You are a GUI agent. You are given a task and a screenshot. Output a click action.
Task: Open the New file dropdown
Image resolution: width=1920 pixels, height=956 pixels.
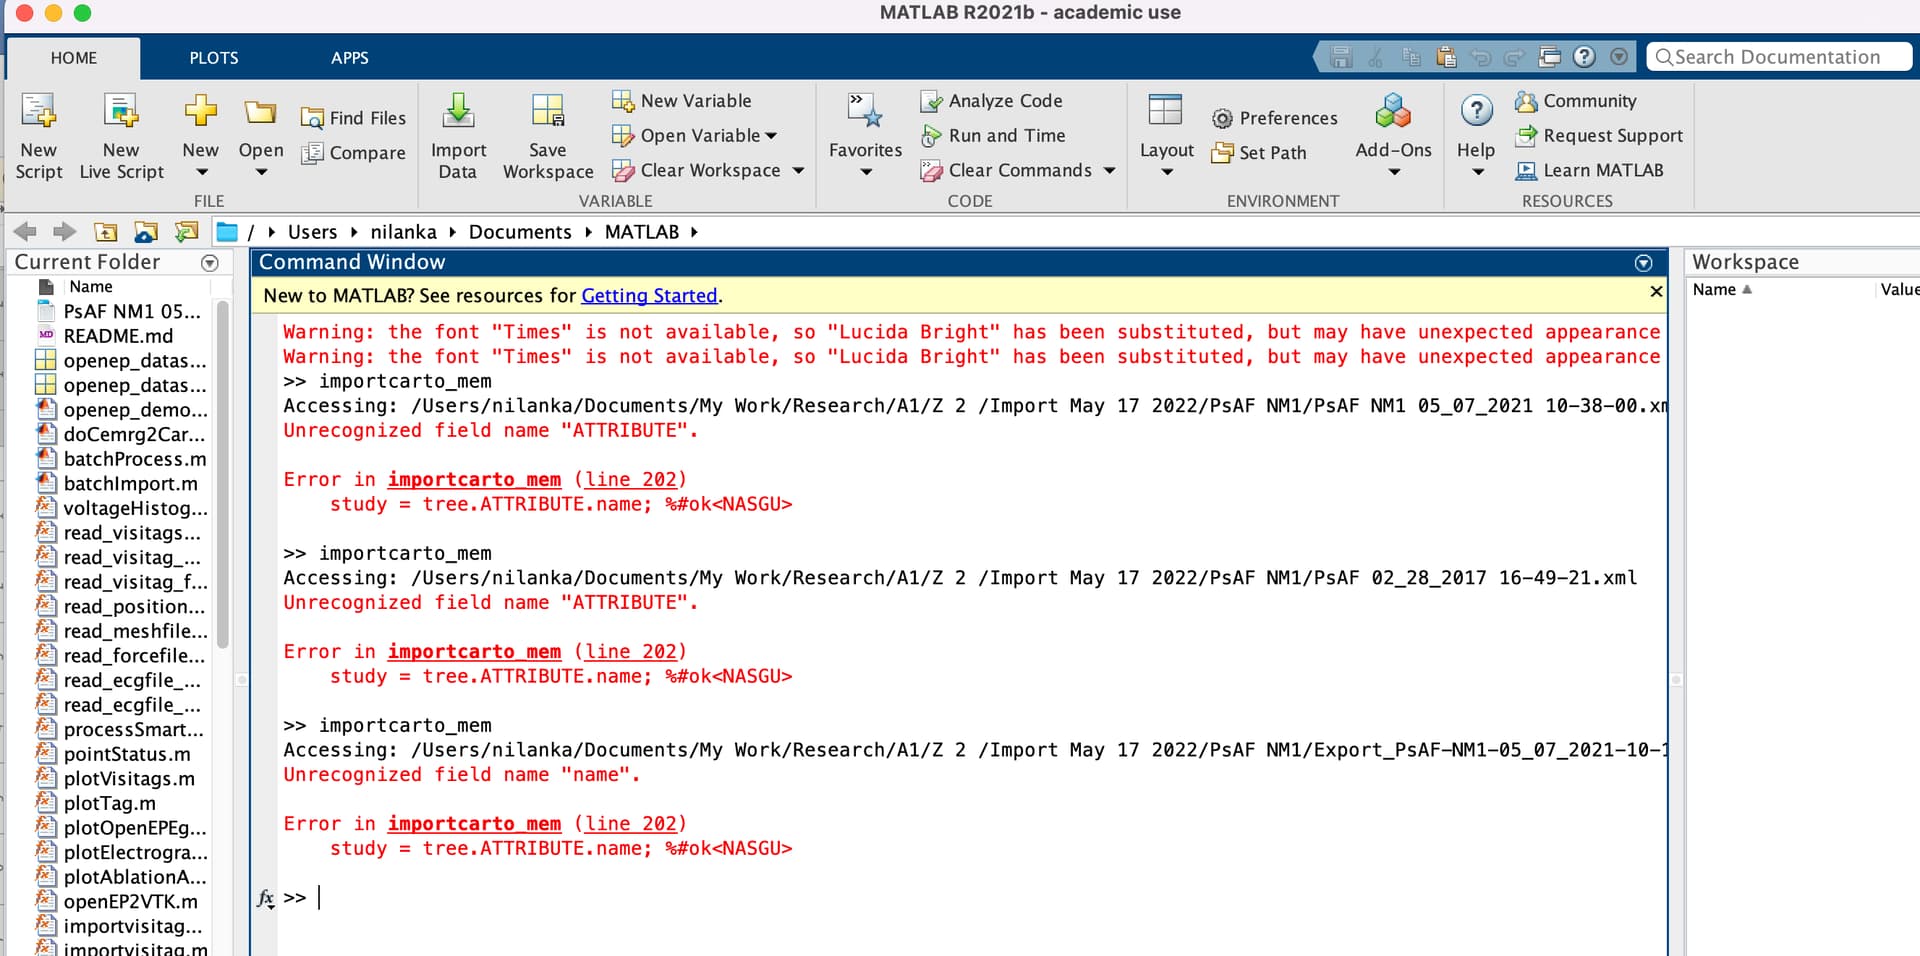pyautogui.click(x=200, y=136)
